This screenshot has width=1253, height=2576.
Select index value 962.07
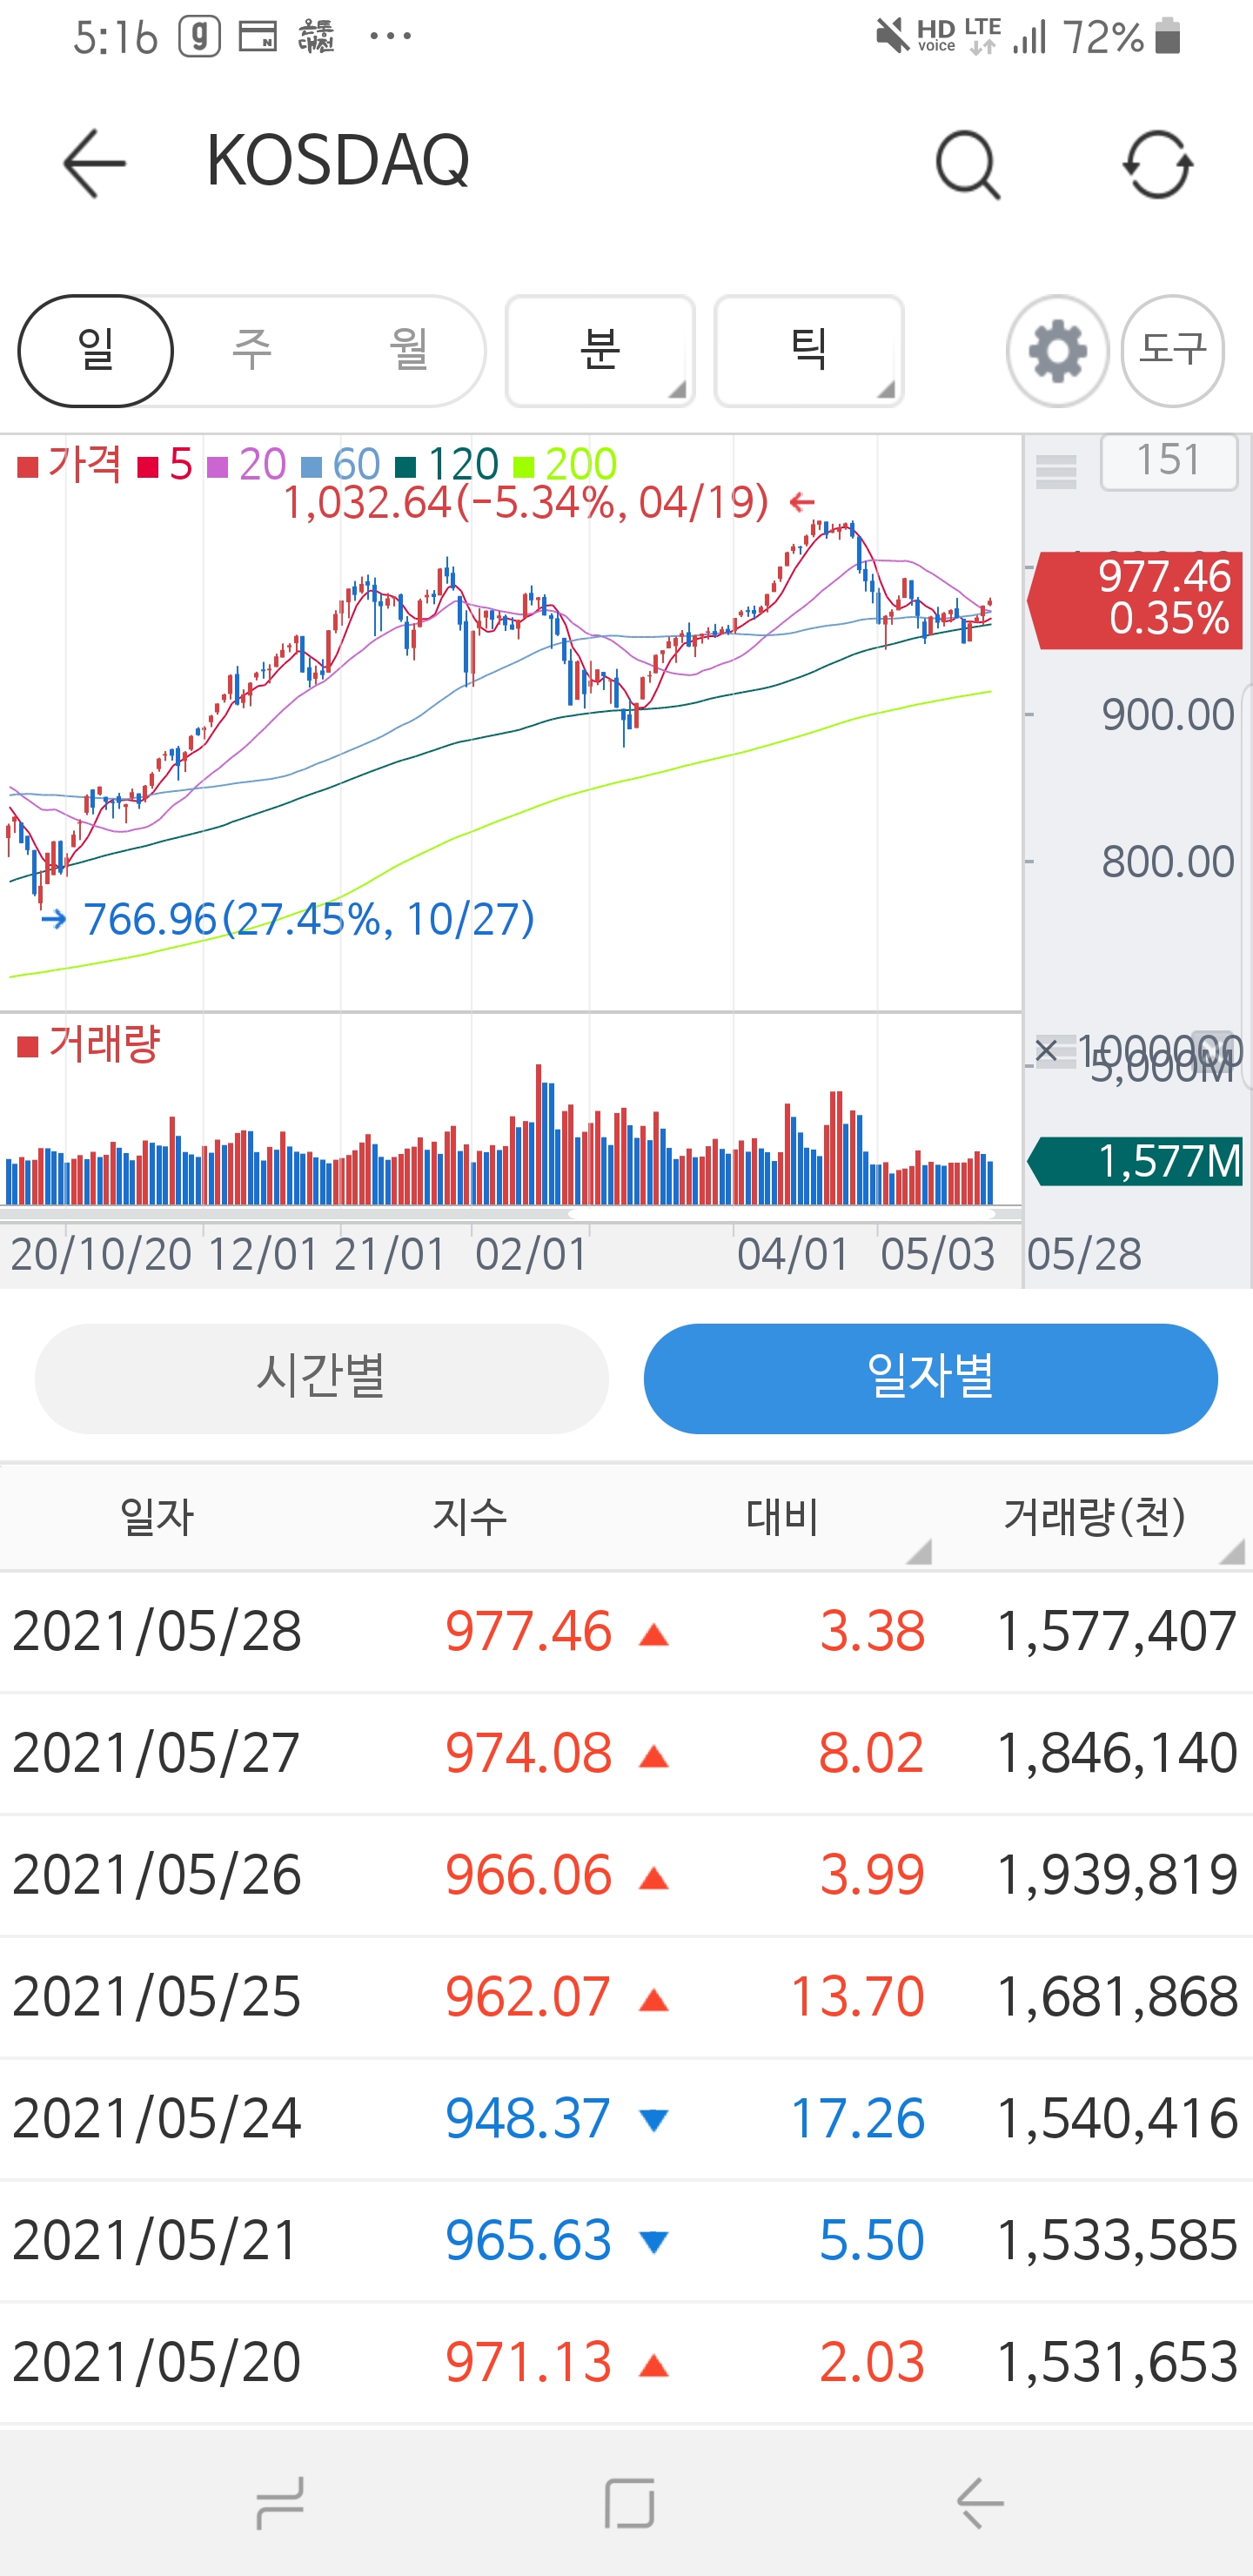coord(528,1997)
